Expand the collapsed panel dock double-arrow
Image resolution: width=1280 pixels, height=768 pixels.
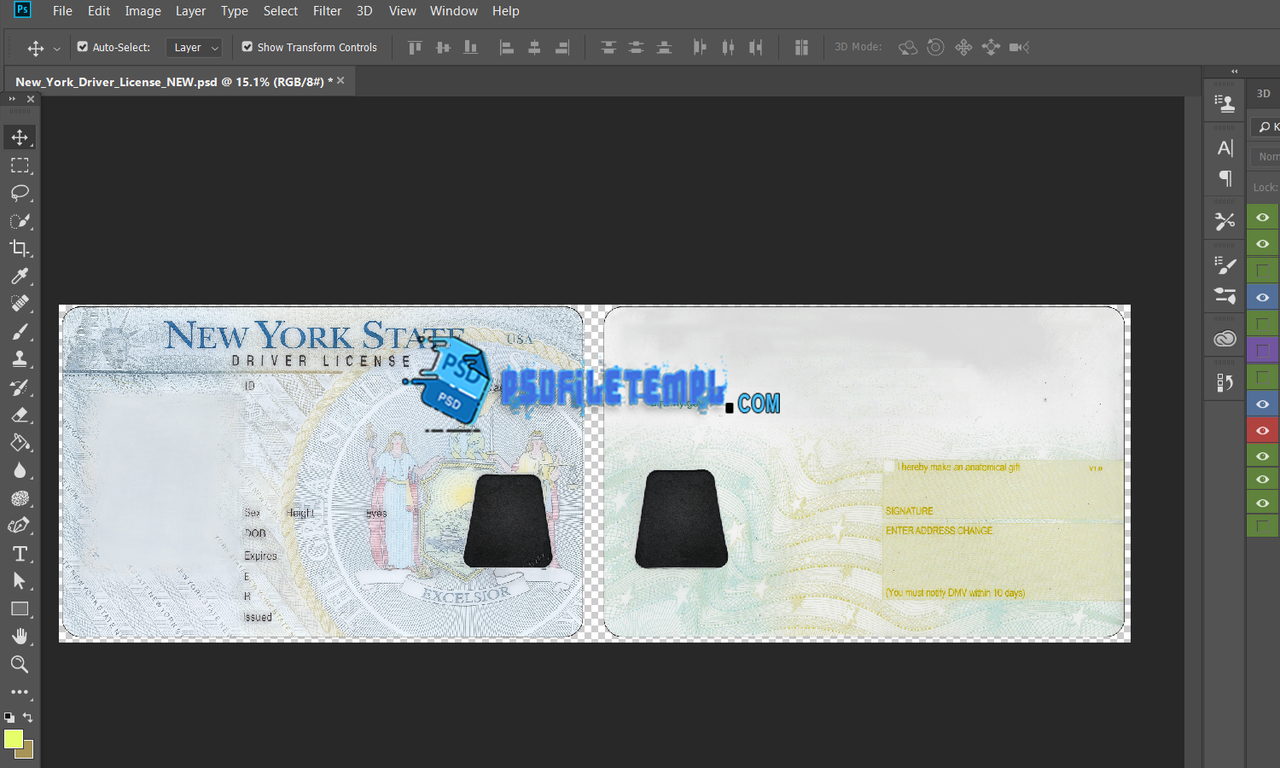1234,72
